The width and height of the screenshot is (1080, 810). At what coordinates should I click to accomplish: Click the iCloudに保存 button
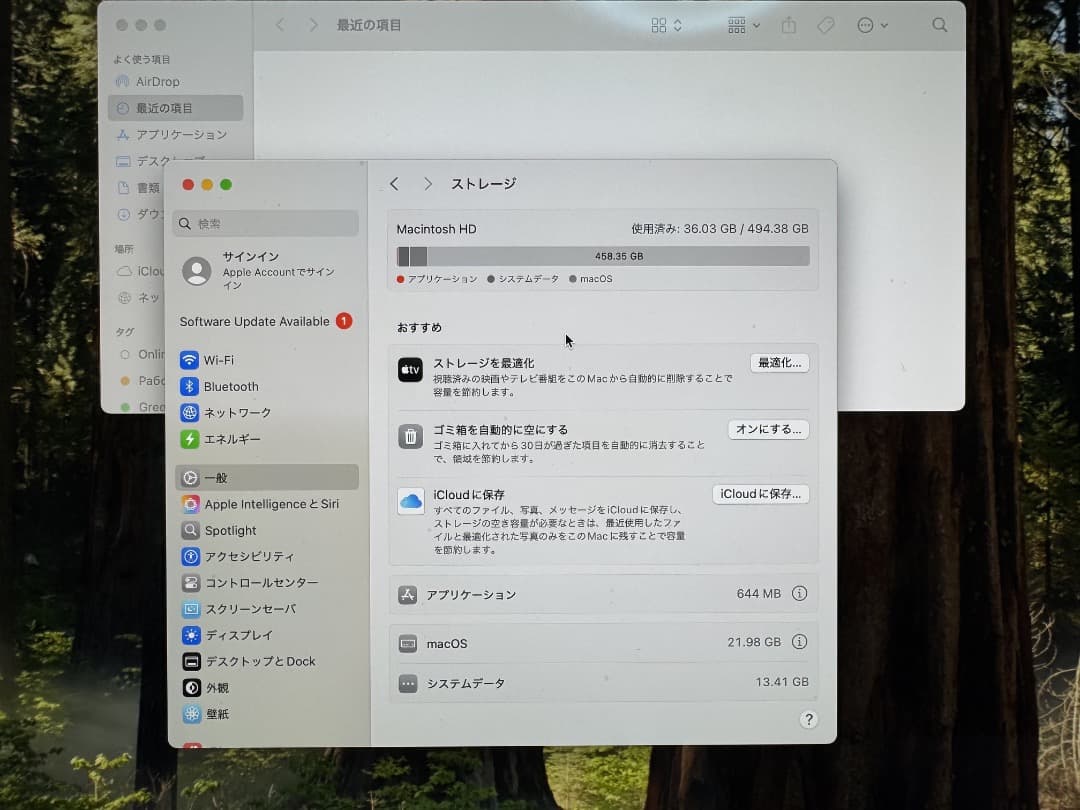761,493
